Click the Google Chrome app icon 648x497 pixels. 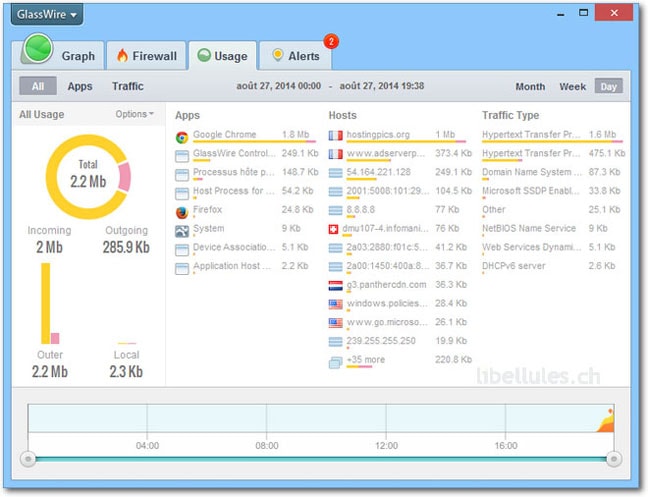tap(182, 137)
